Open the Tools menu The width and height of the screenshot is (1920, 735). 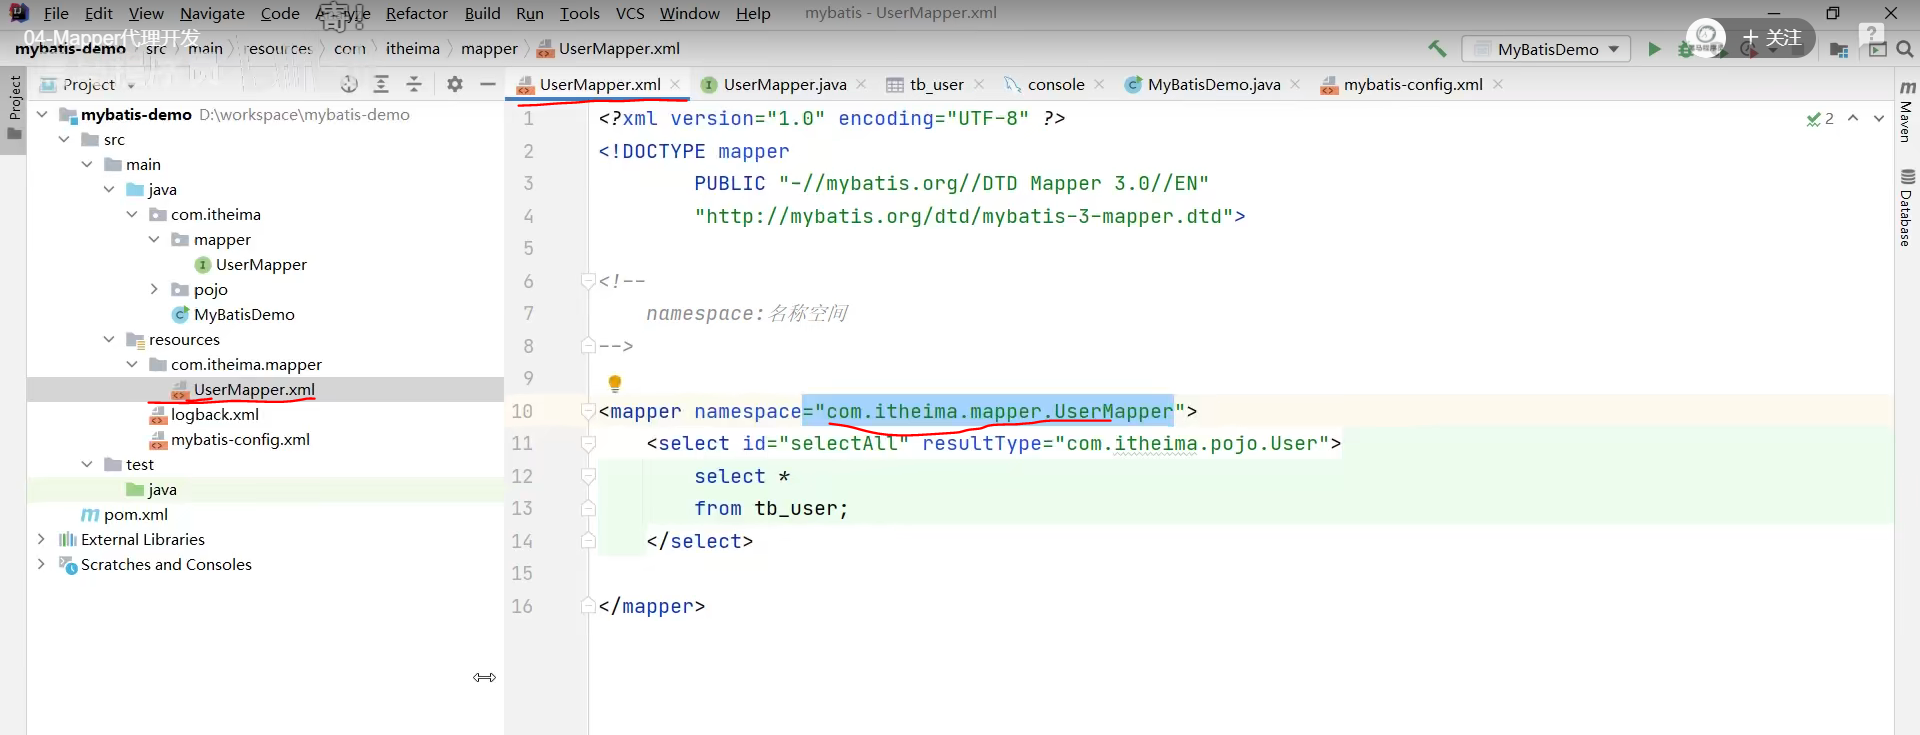point(579,13)
